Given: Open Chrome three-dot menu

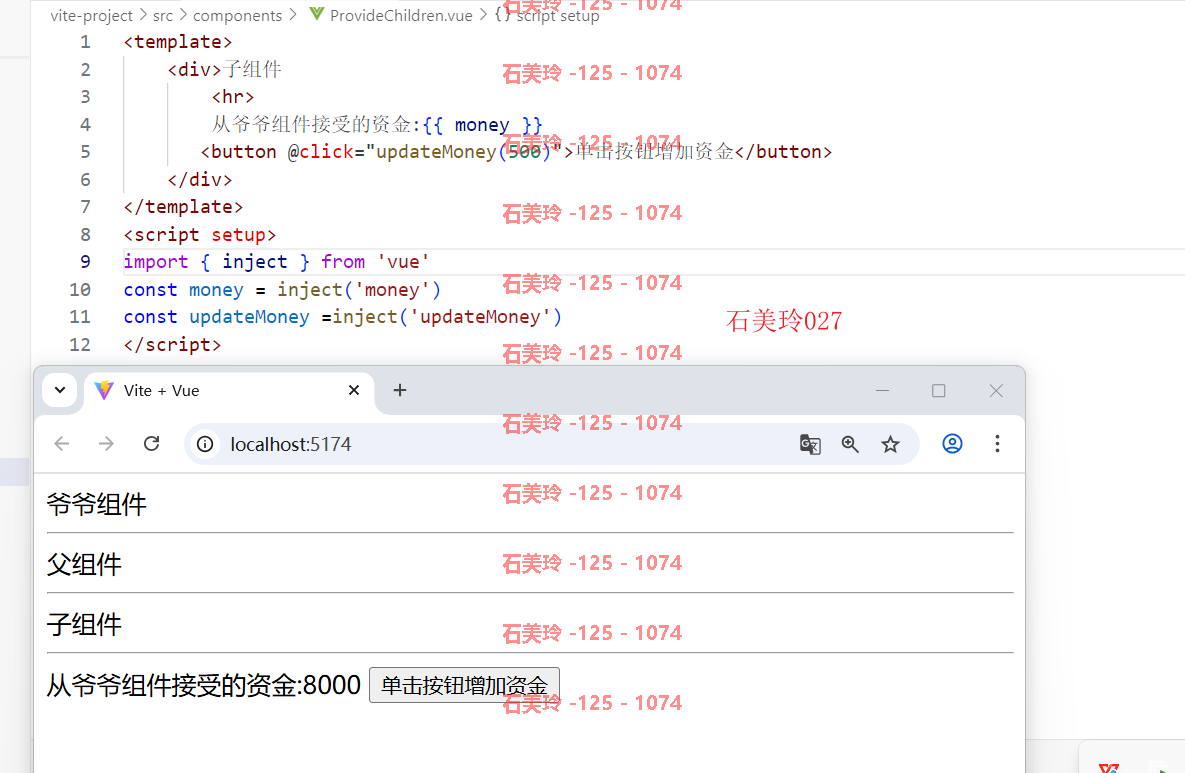Looking at the screenshot, I should coord(998,444).
